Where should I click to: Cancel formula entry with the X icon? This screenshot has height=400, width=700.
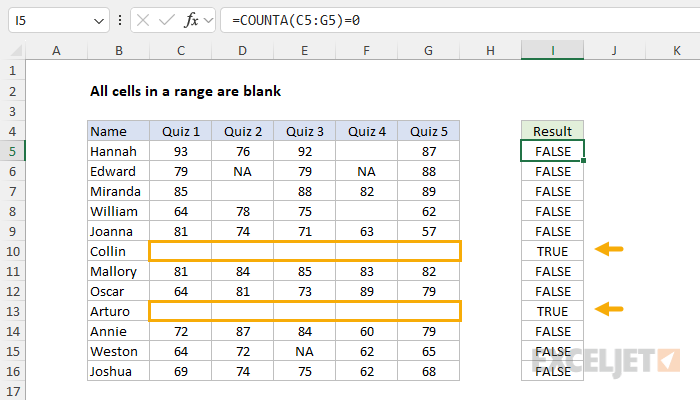point(143,20)
